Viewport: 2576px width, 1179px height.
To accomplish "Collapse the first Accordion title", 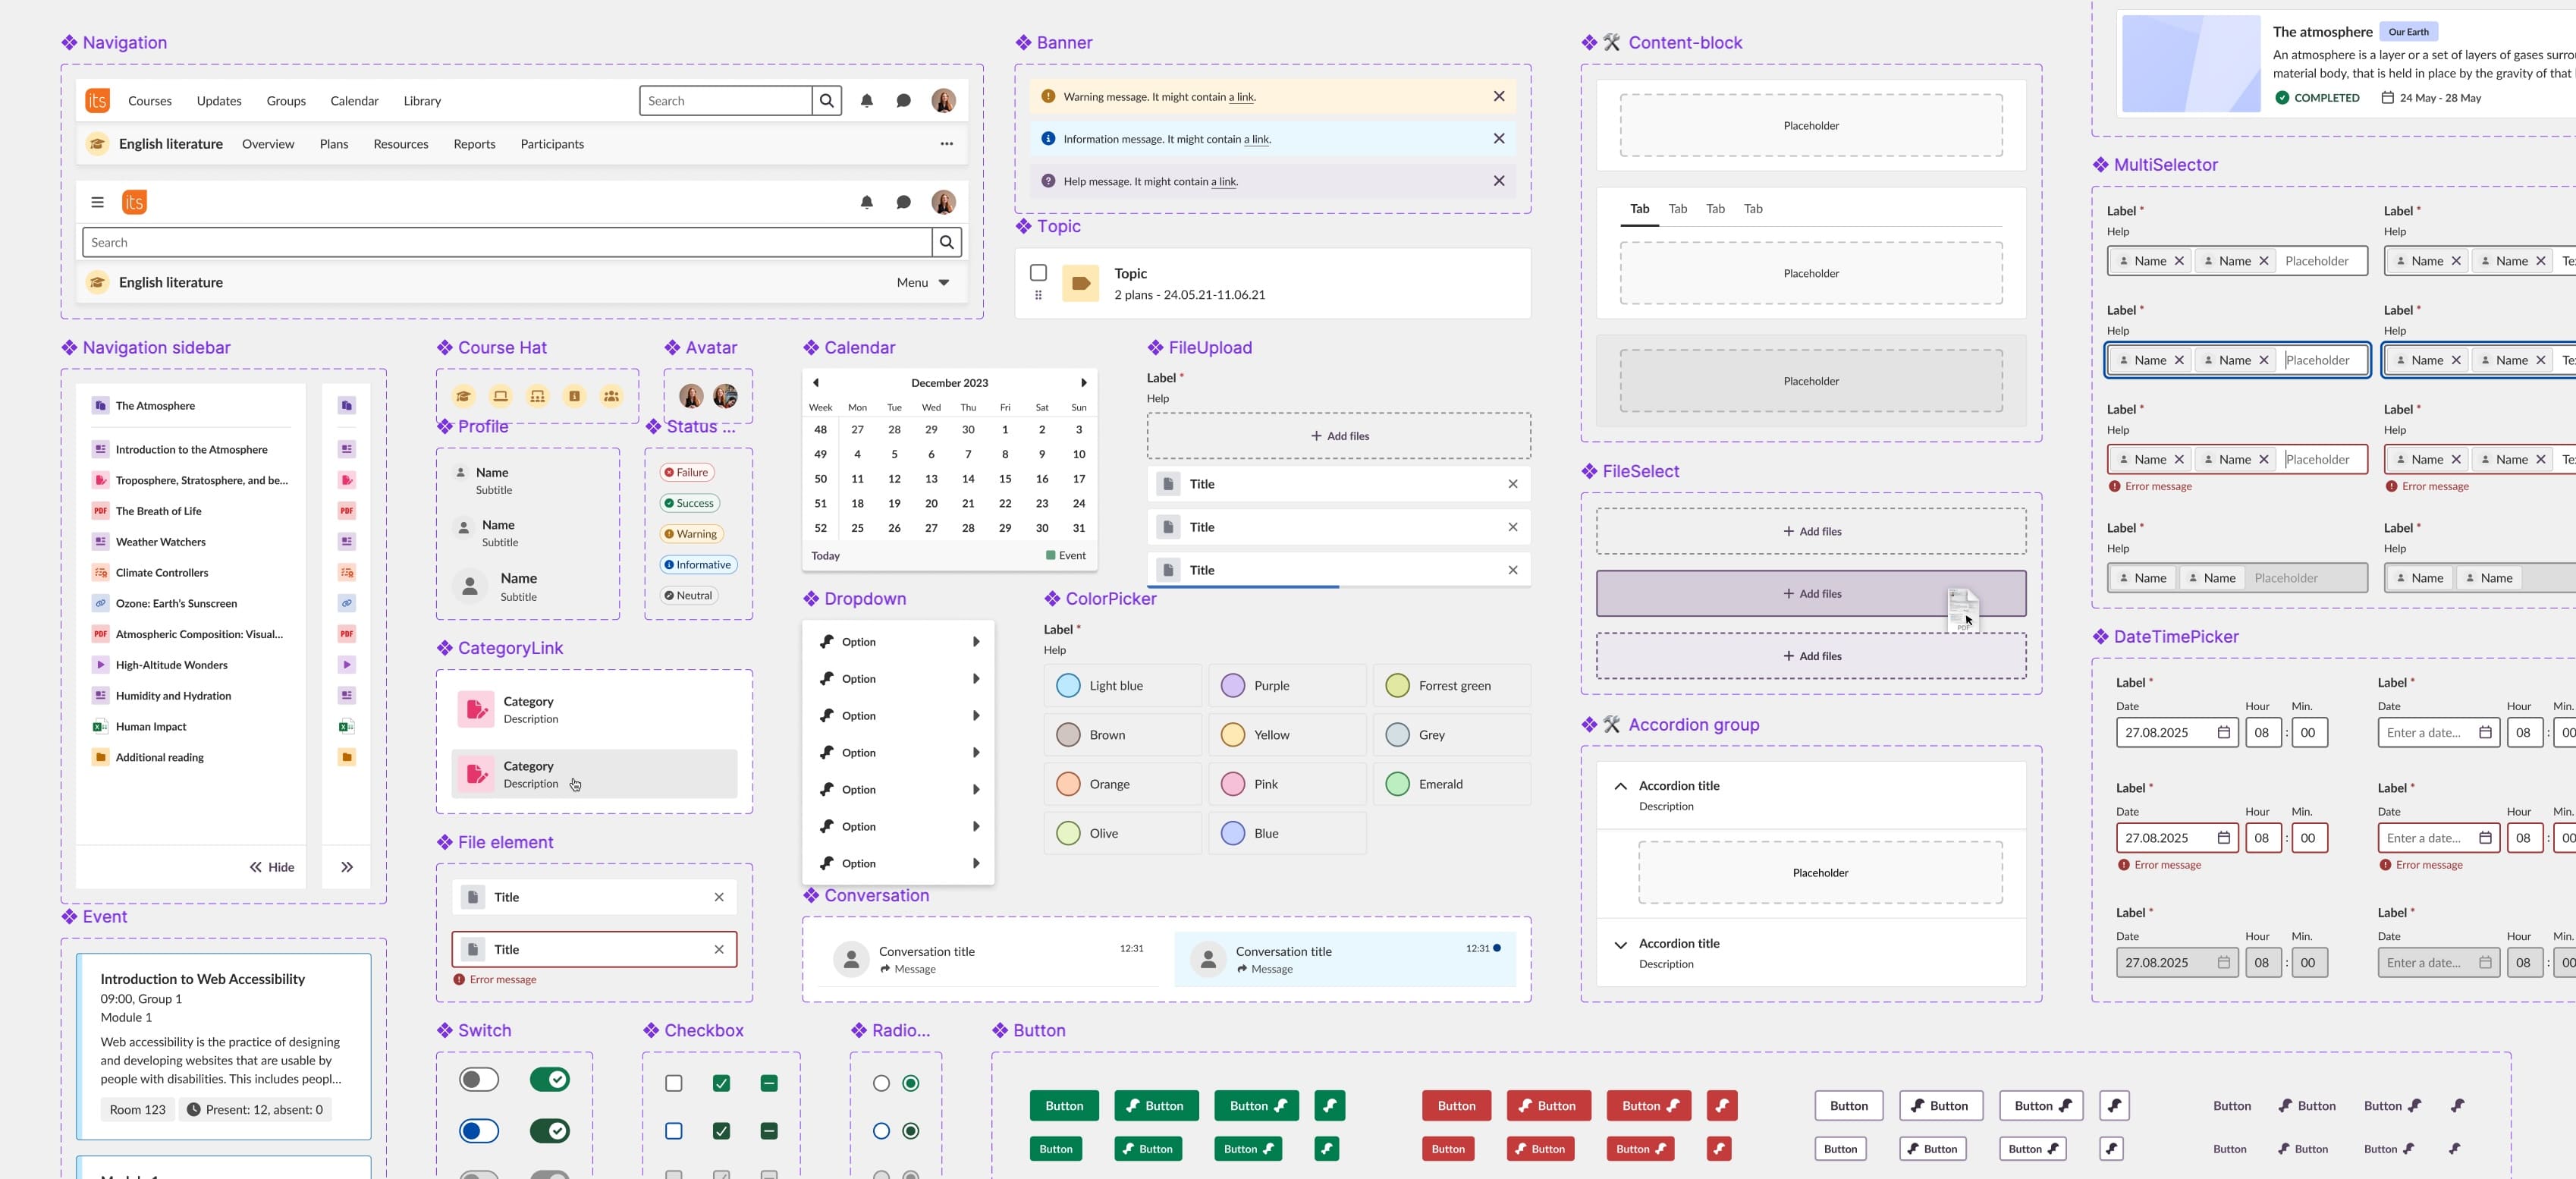I will pos(1622,786).
